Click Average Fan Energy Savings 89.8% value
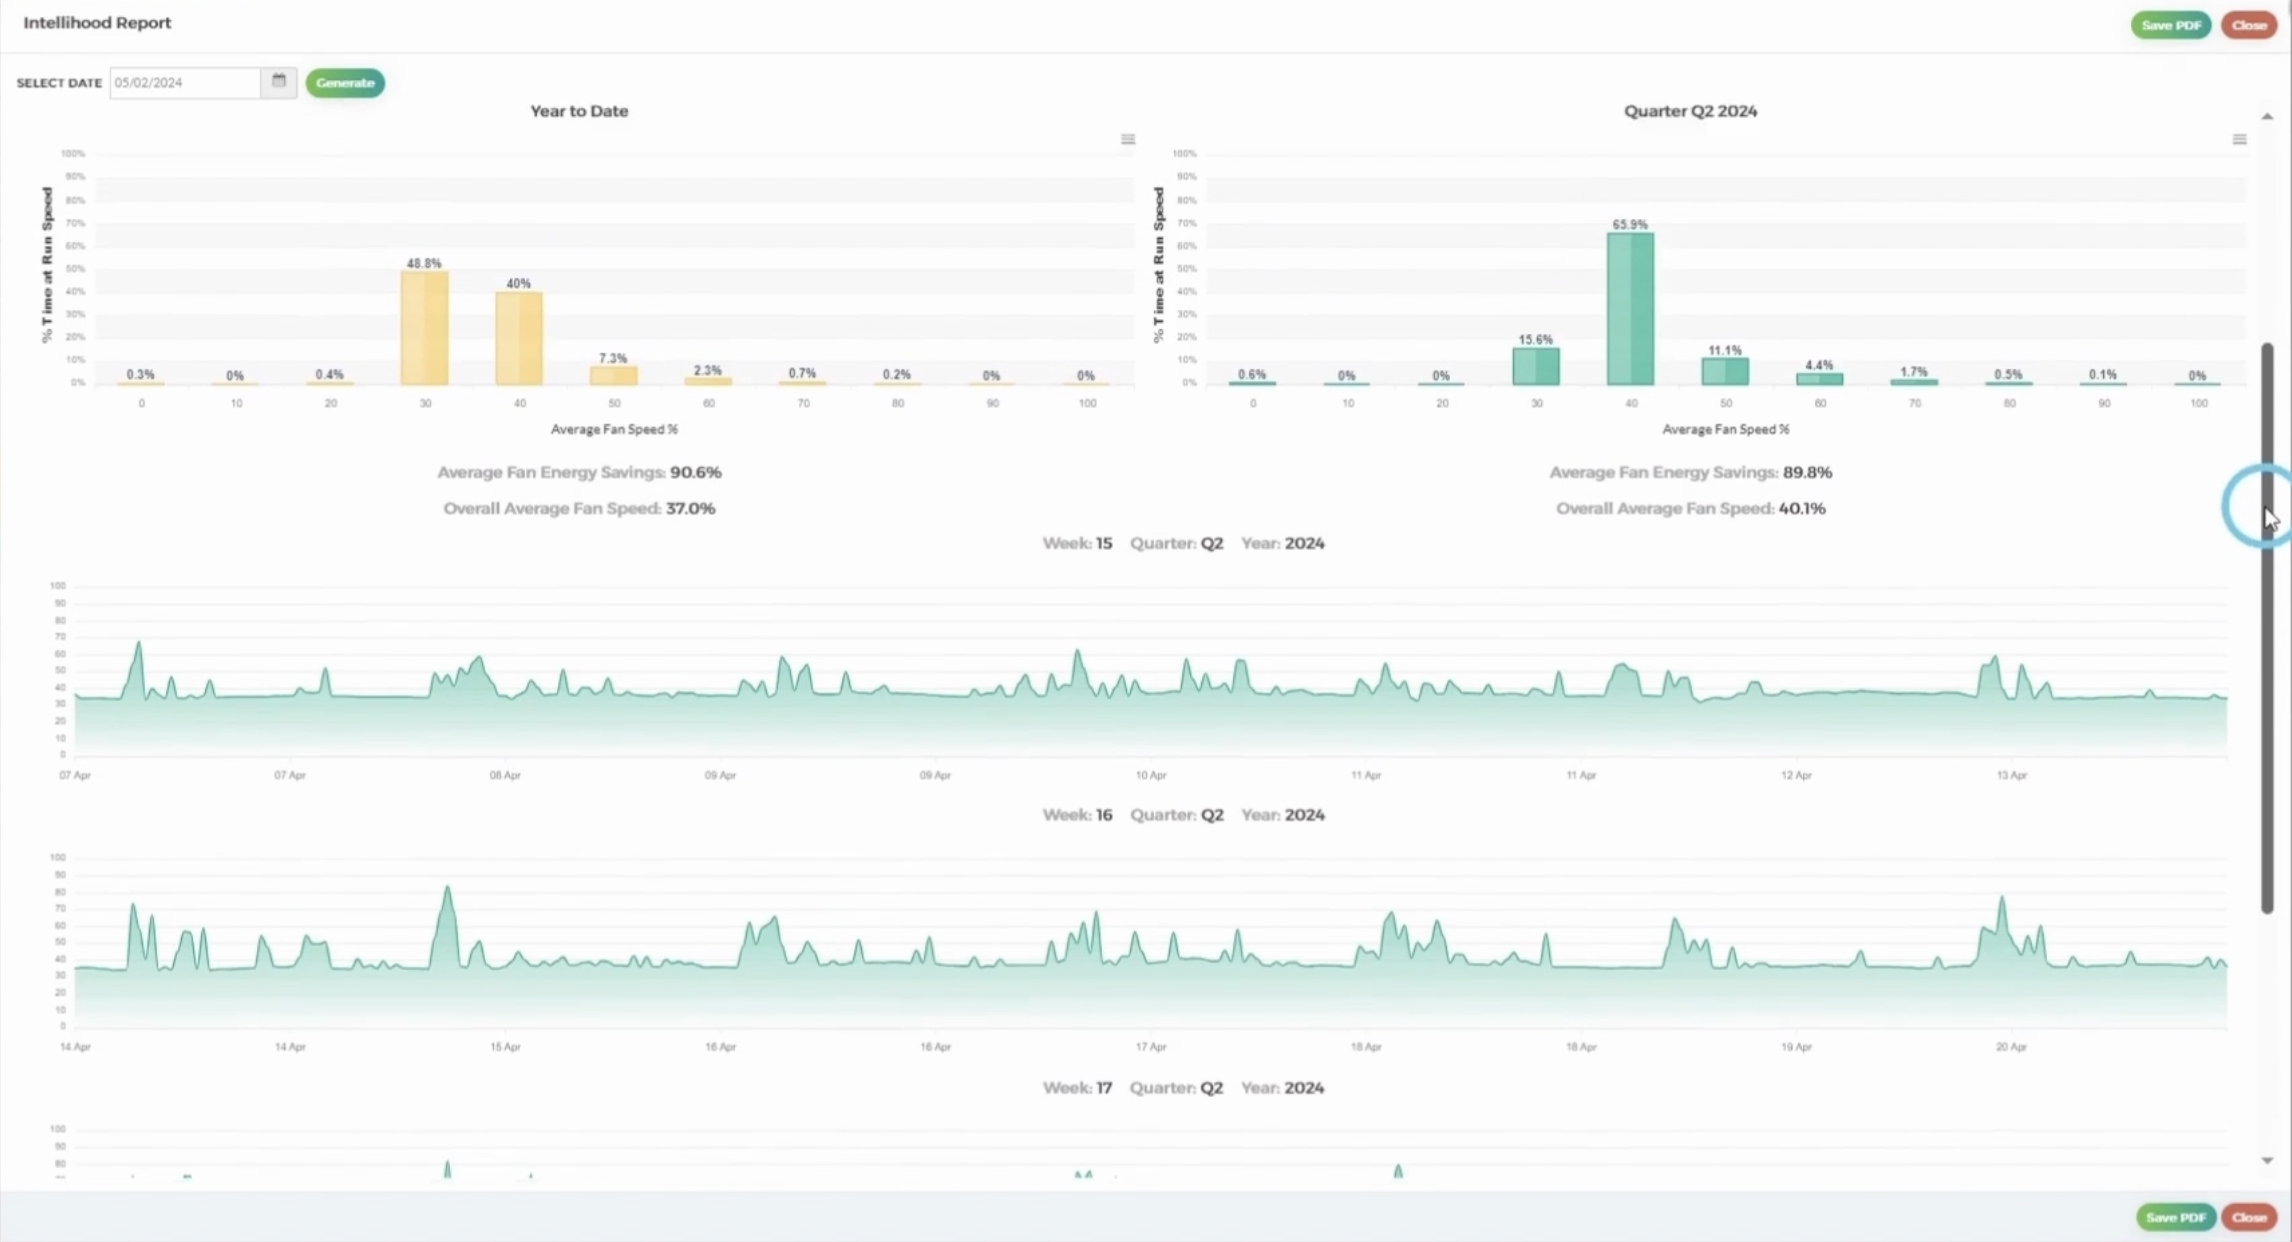Viewport: 2292px width, 1242px height. (1807, 472)
